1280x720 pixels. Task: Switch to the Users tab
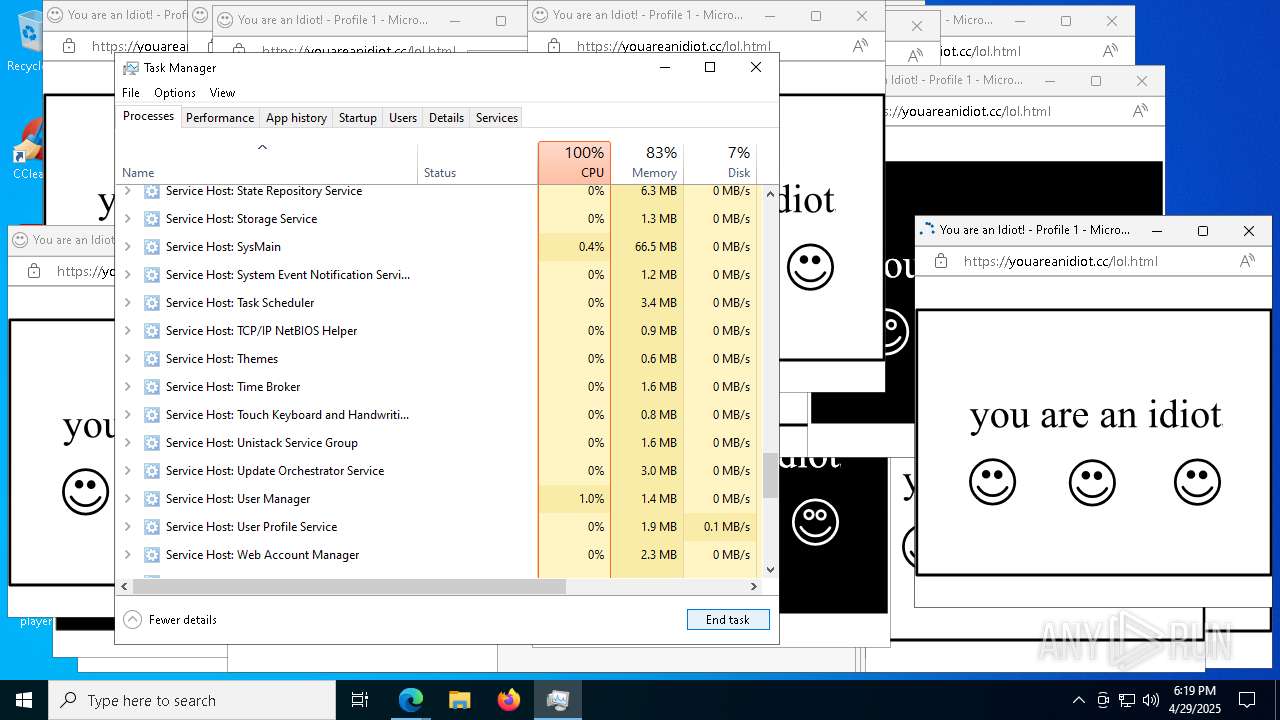pyautogui.click(x=403, y=118)
